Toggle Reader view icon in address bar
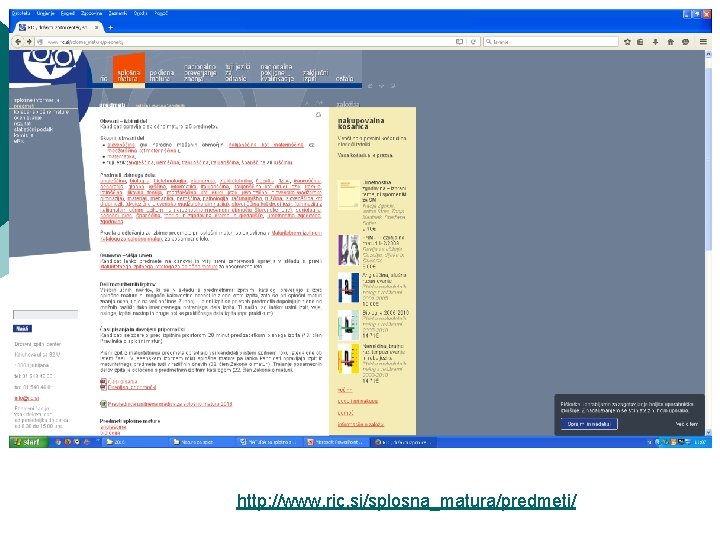The height and width of the screenshot is (540, 720). (459, 41)
